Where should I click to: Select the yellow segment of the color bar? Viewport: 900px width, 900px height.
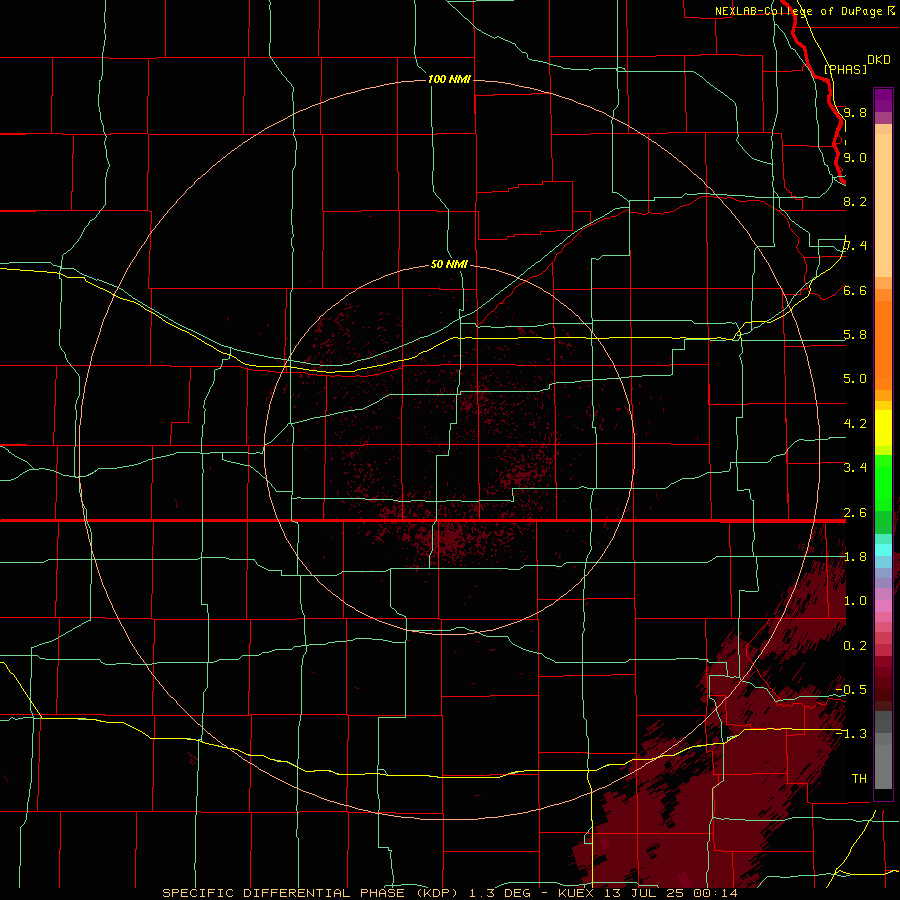pyautogui.click(x=883, y=428)
